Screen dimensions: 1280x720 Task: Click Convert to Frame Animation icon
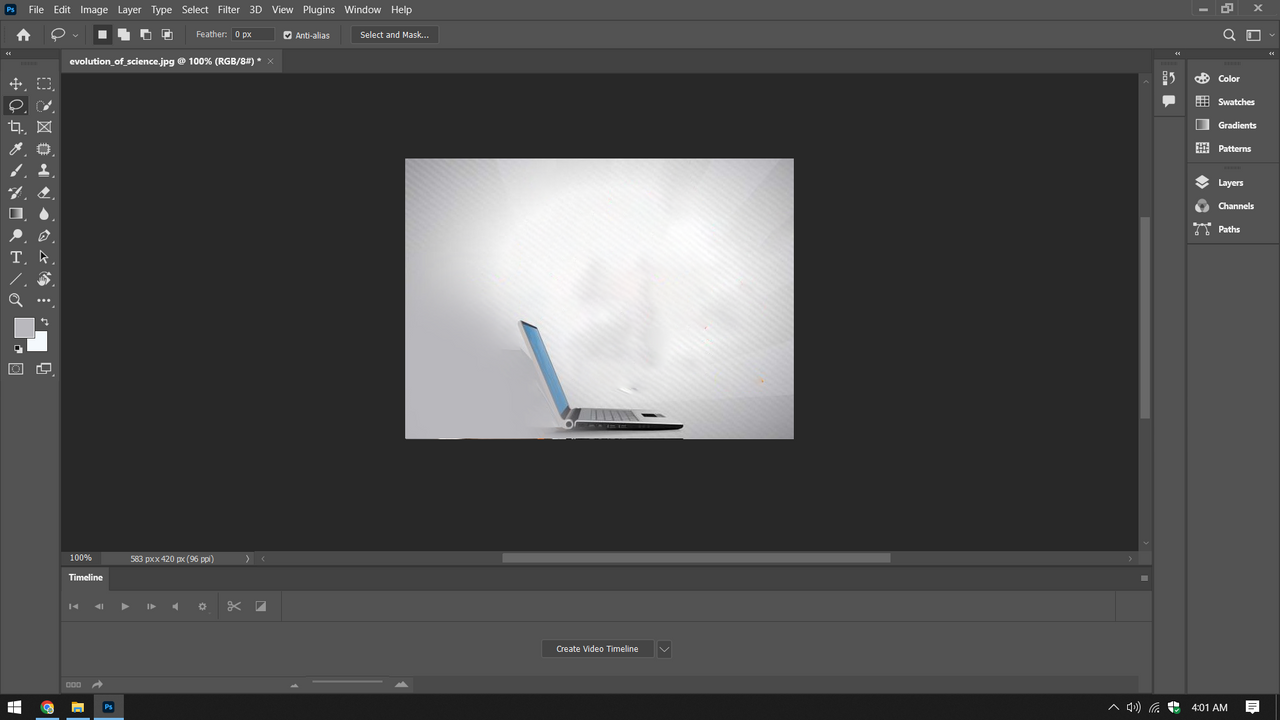pos(73,685)
